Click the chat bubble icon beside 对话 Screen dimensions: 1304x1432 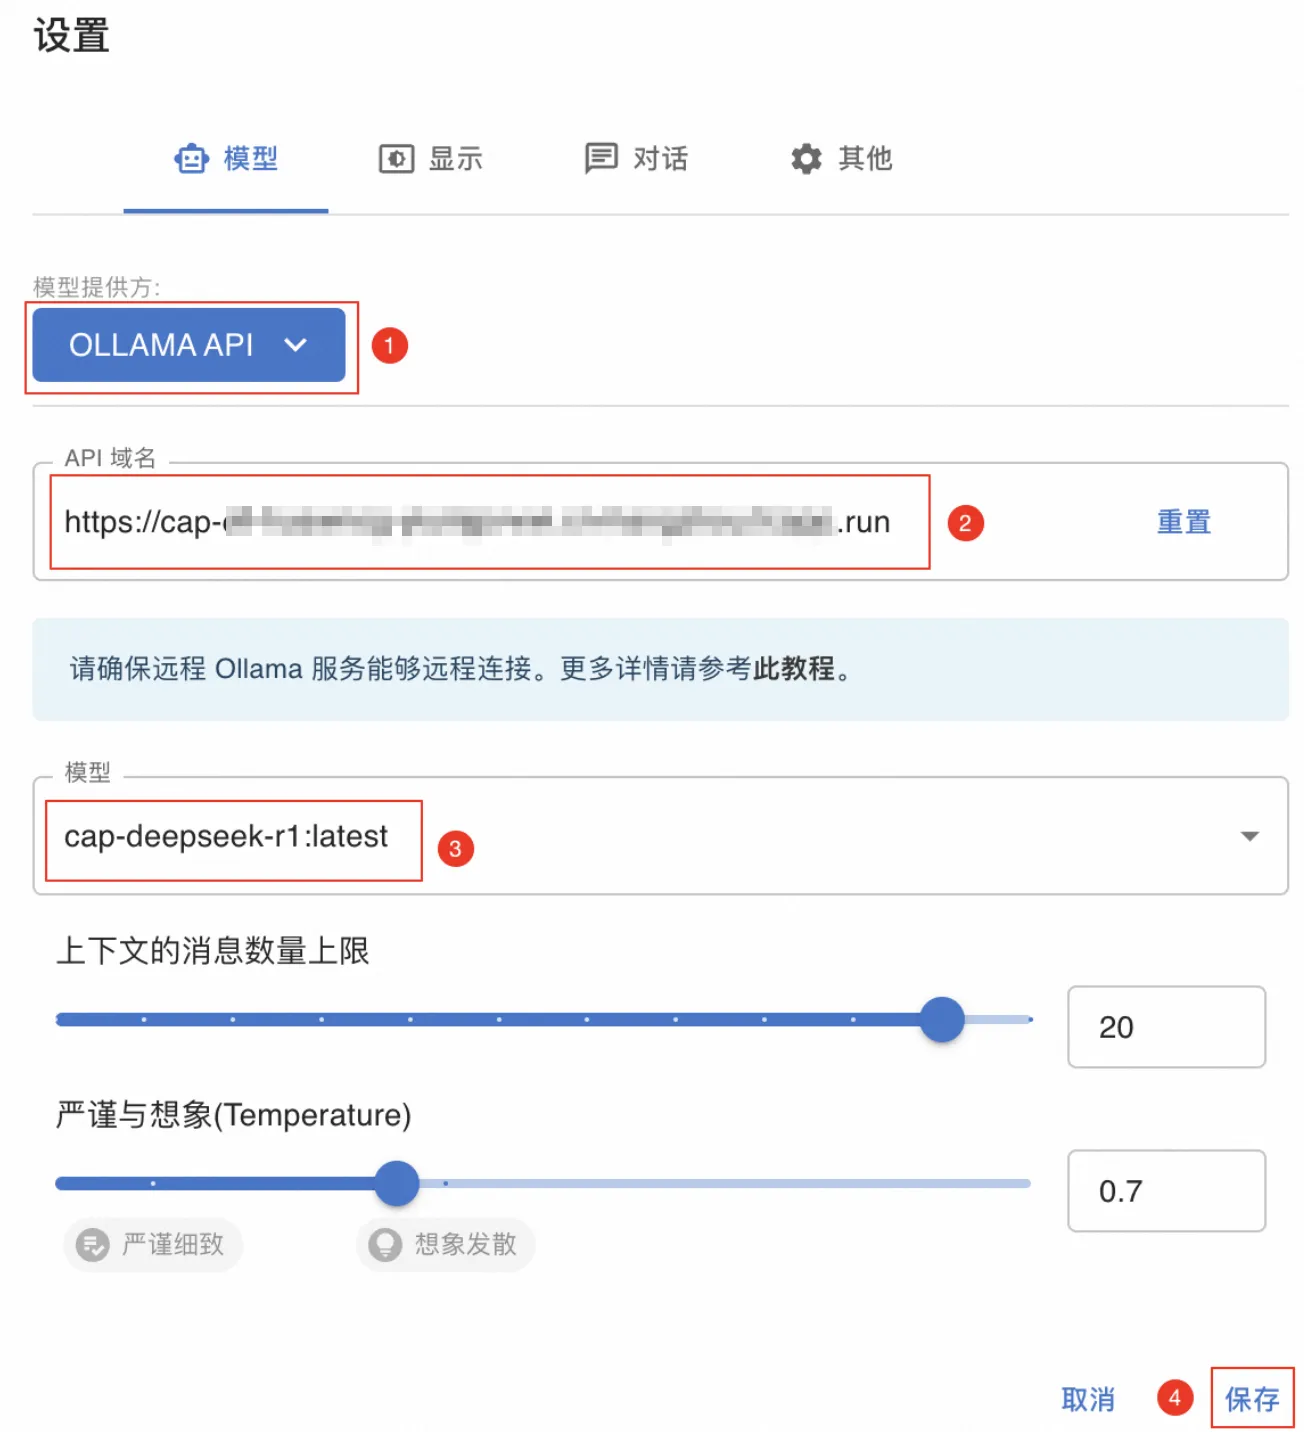(x=601, y=158)
